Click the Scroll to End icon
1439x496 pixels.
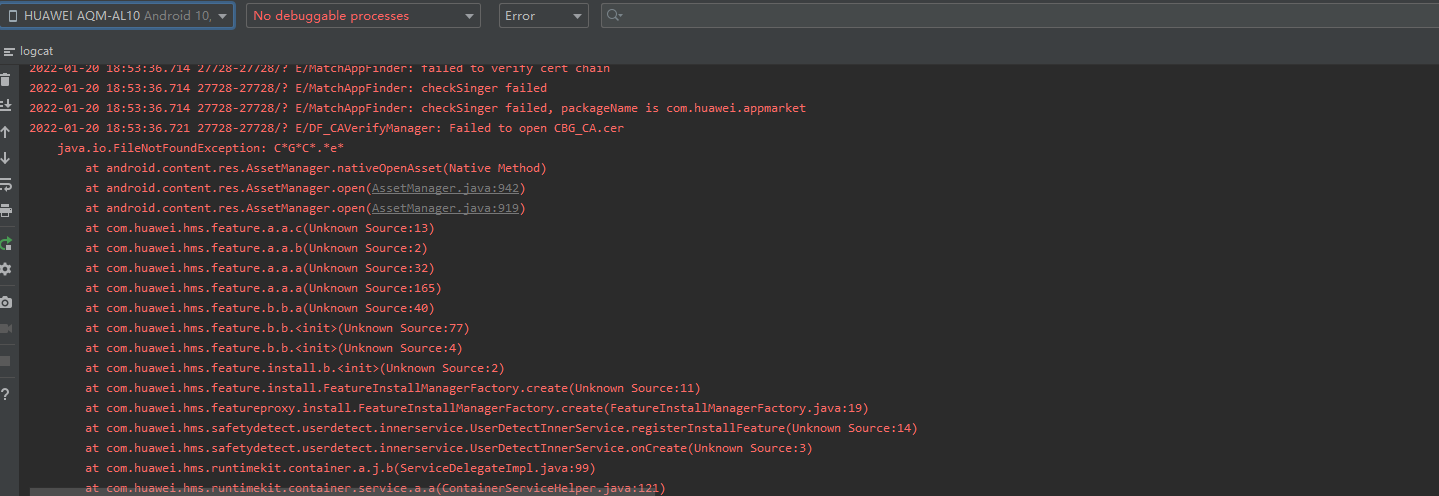tap(6, 106)
